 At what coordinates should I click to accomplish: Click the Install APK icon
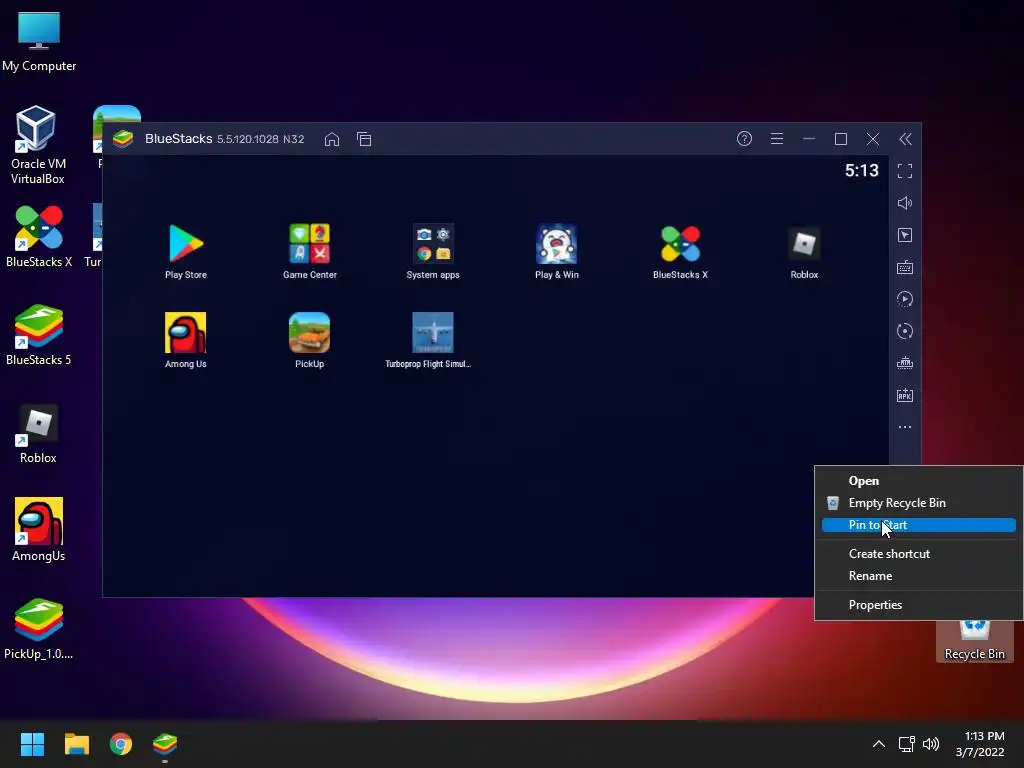tap(904, 395)
